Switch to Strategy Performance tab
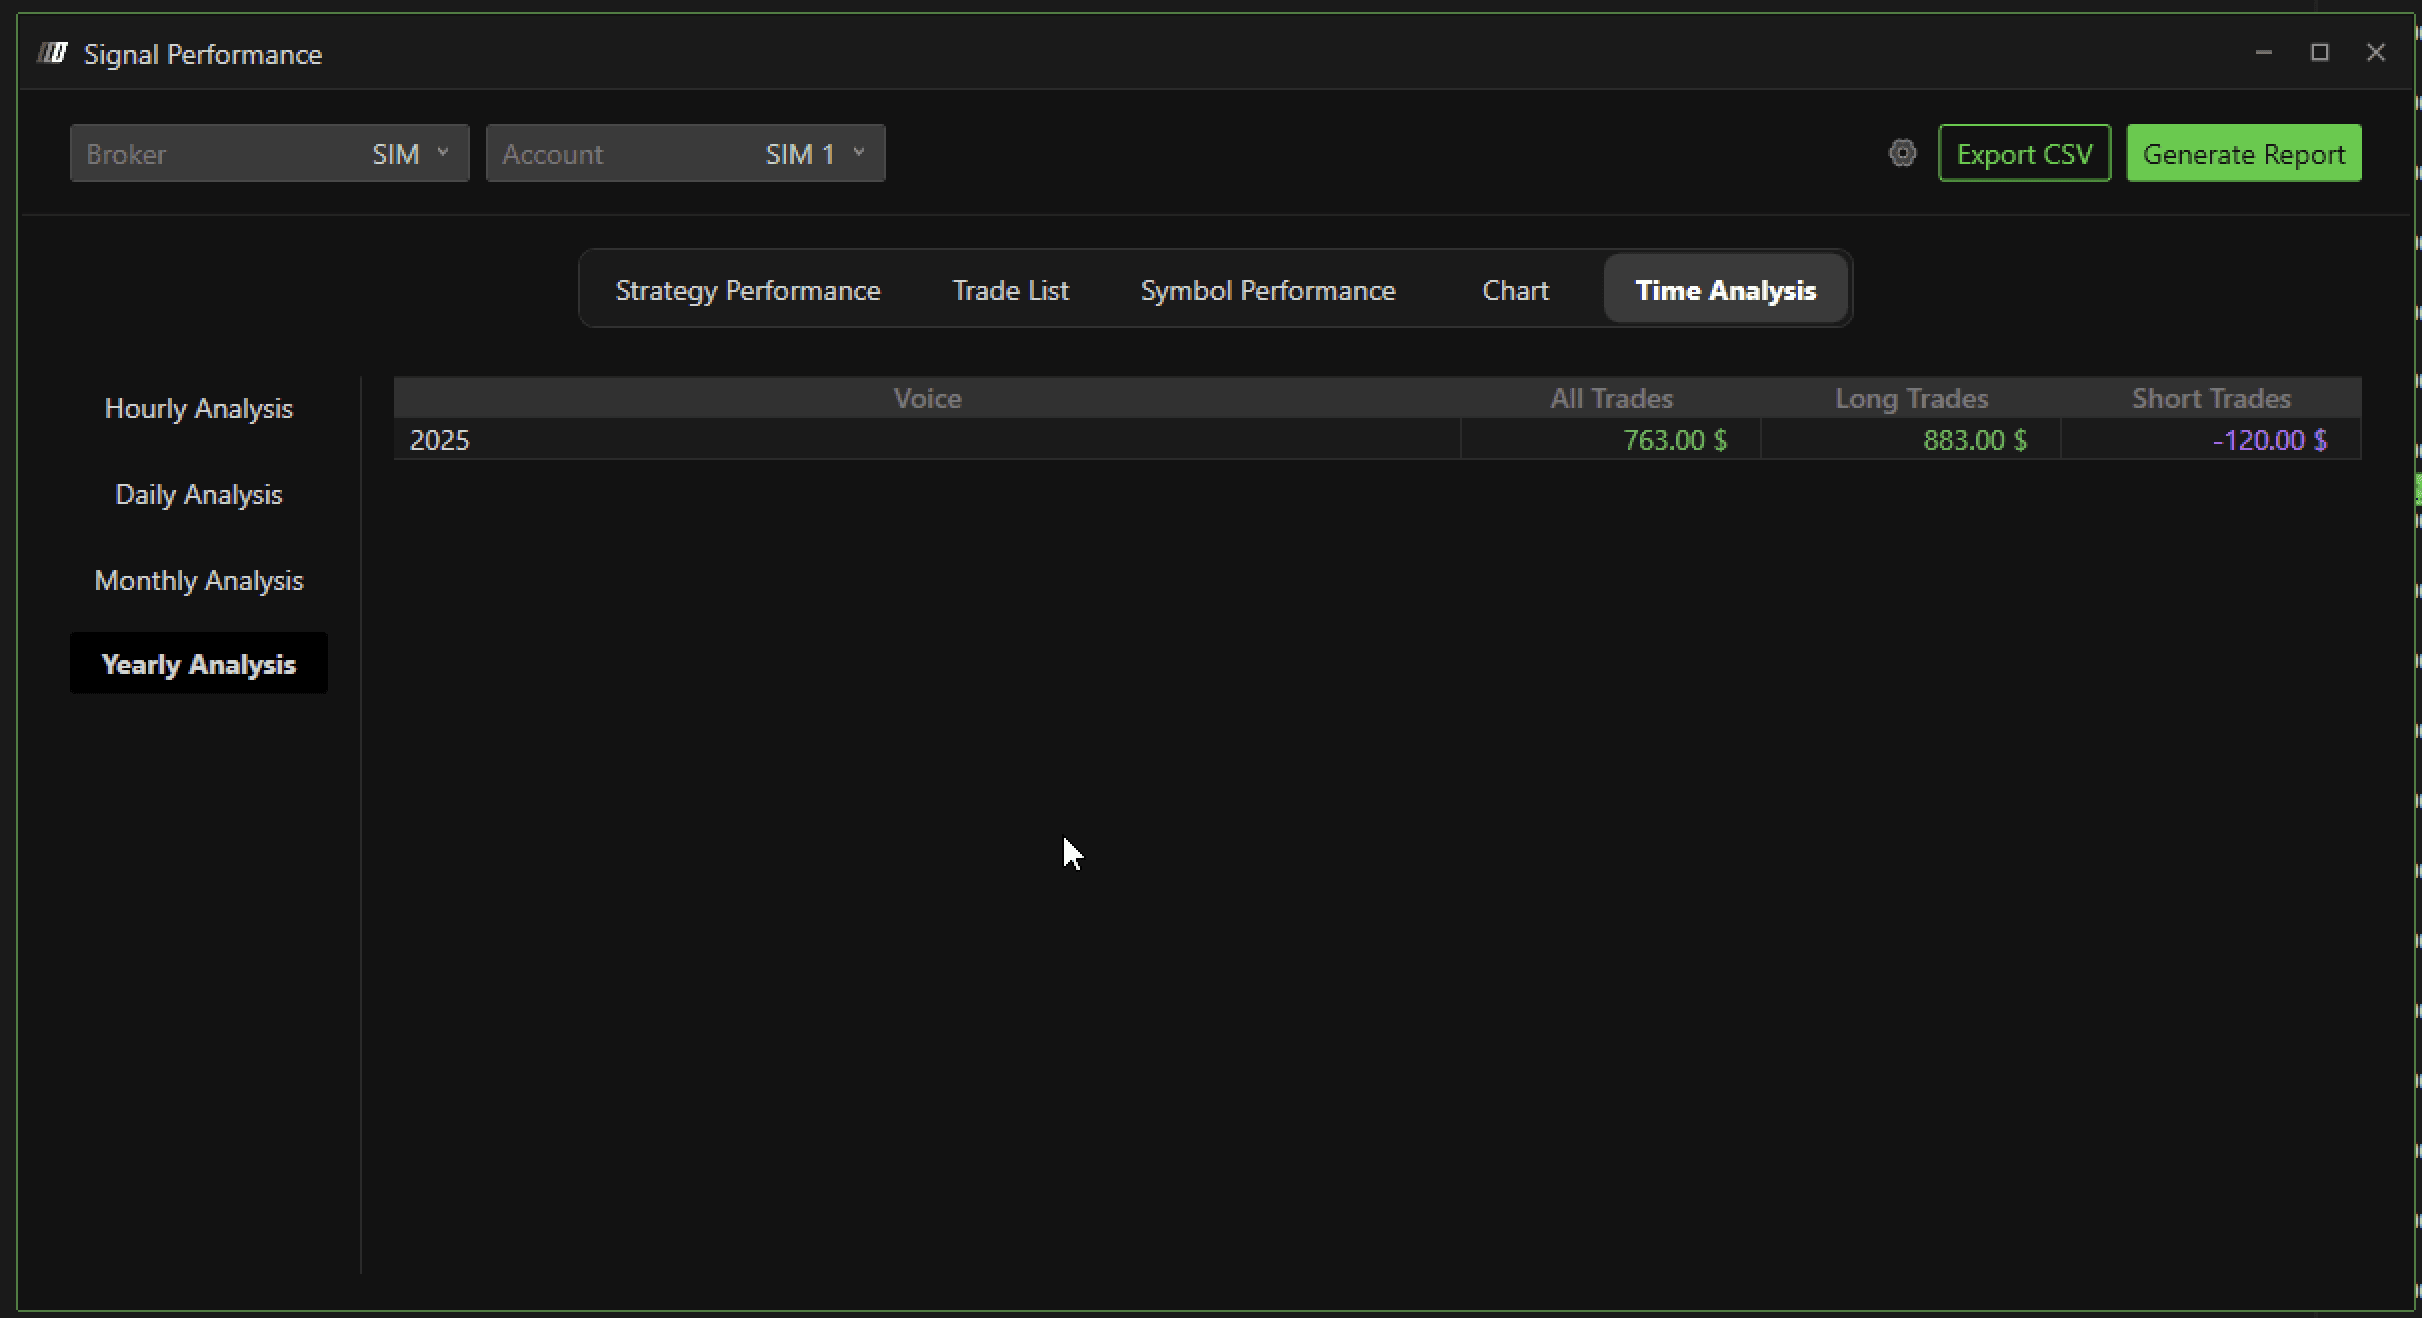This screenshot has width=2422, height=1318. tap(747, 290)
